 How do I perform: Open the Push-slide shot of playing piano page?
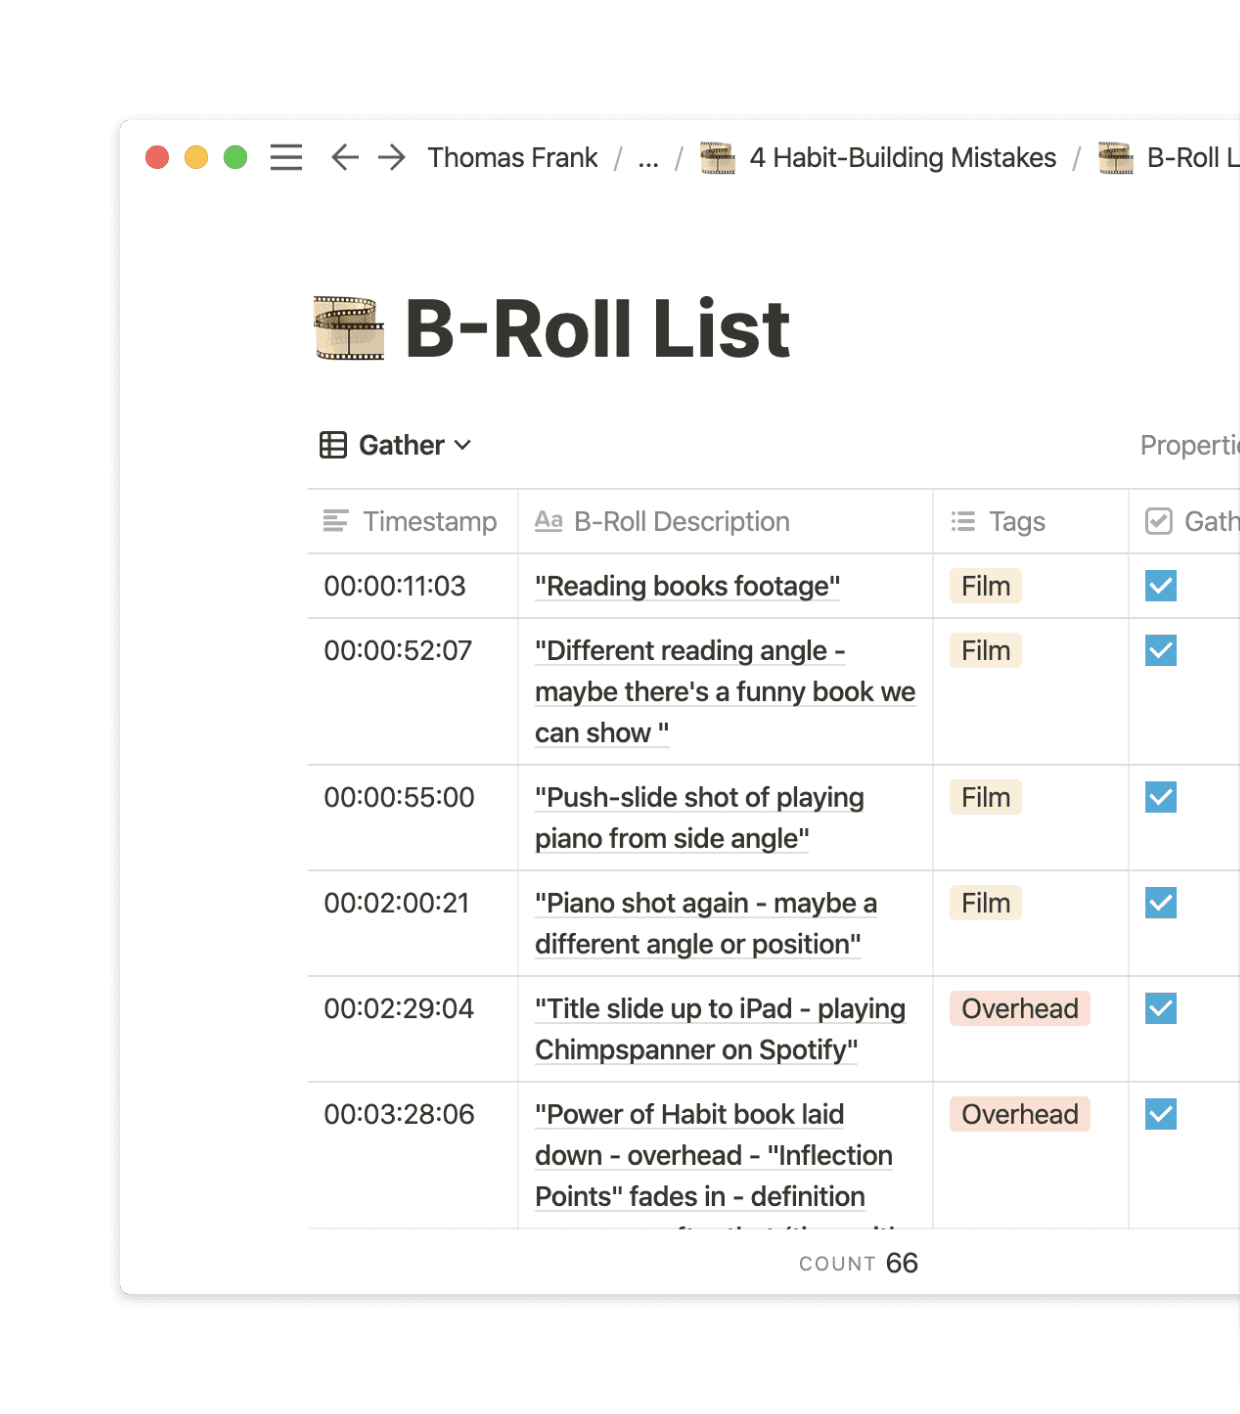700,817
